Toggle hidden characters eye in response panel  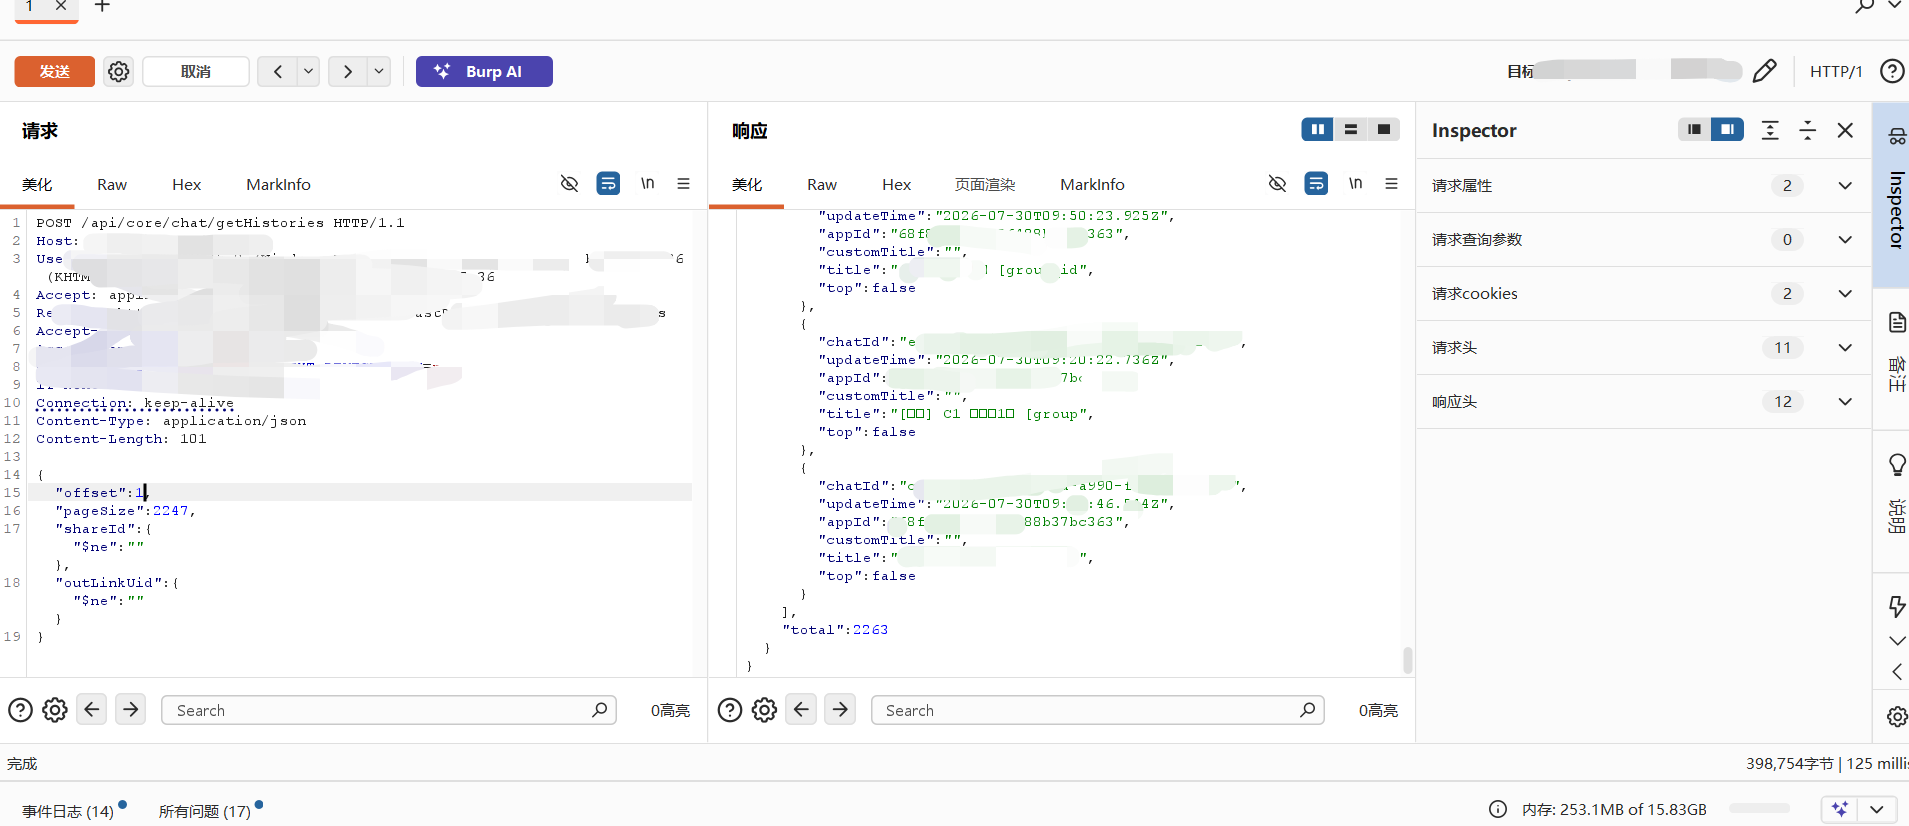(1277, 184)
